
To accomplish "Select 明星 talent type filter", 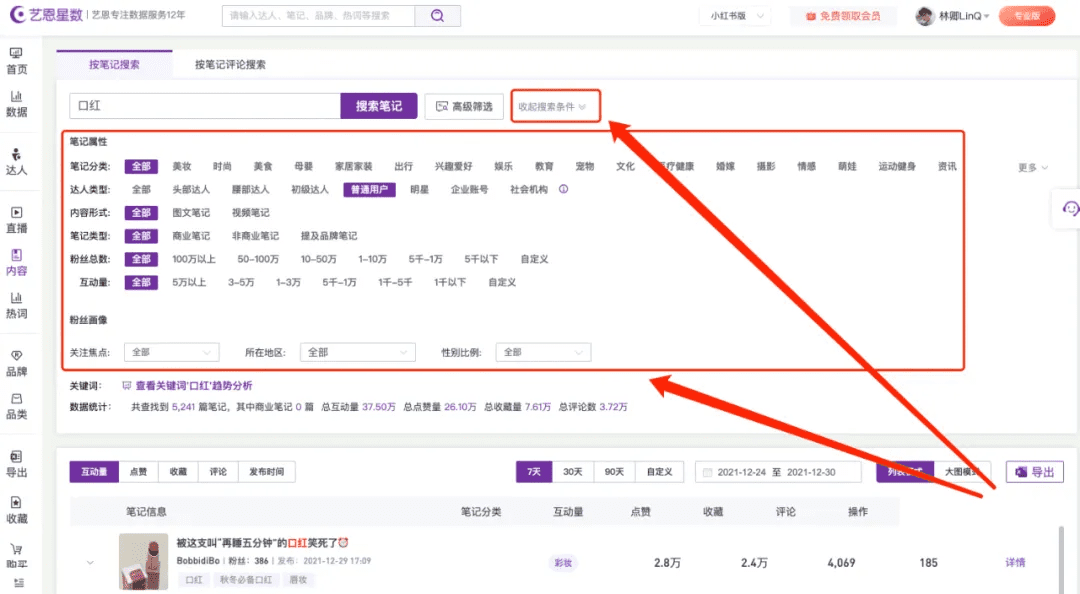I will coord(419,190).
